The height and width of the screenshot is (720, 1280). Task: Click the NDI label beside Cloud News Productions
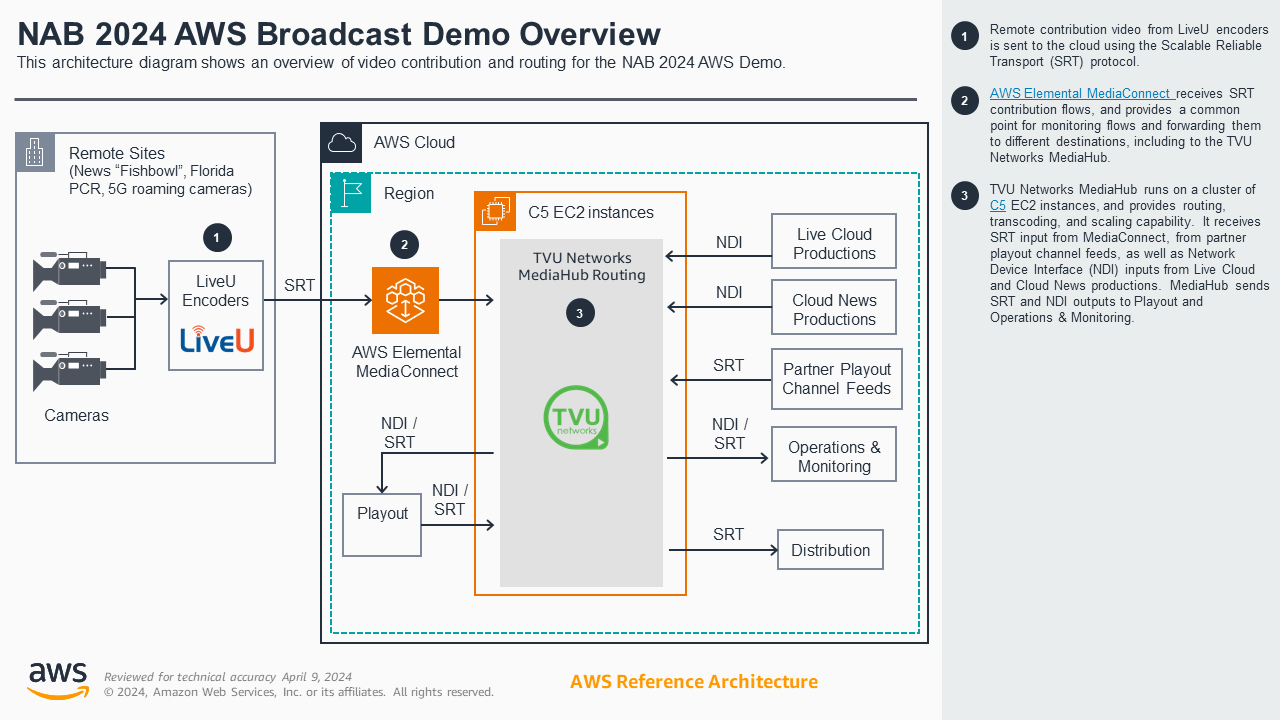(729, 292)
